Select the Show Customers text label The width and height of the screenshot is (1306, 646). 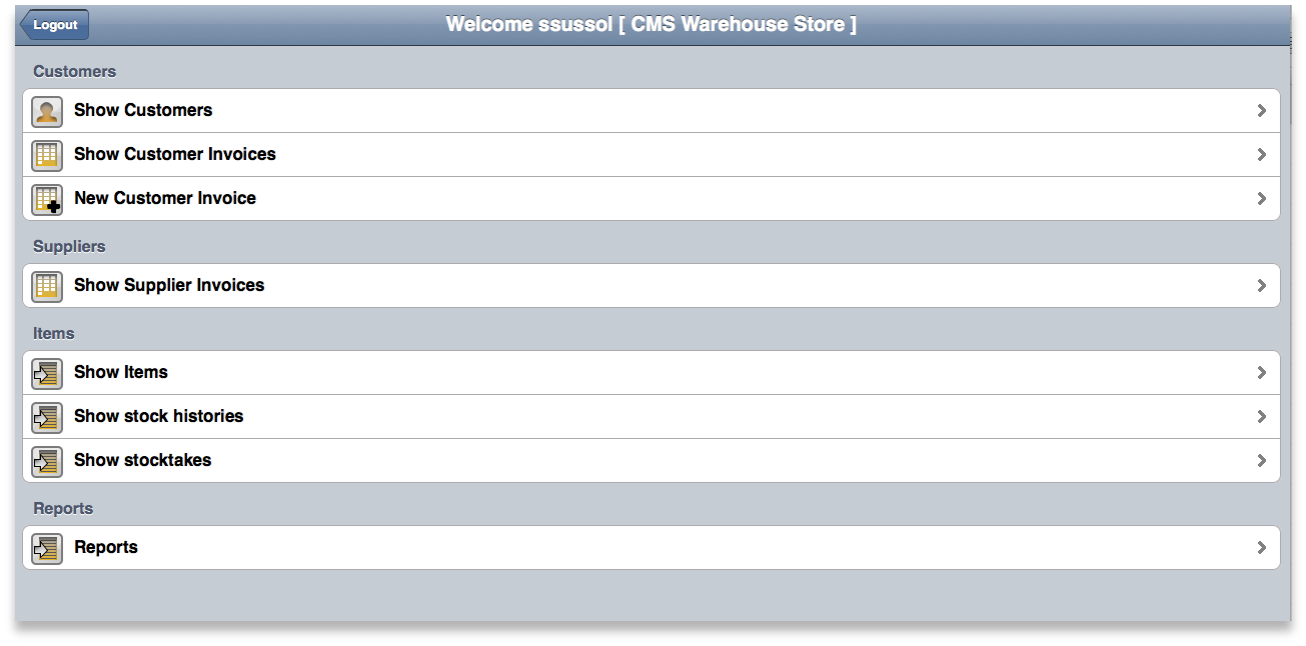tap(143, 110)
